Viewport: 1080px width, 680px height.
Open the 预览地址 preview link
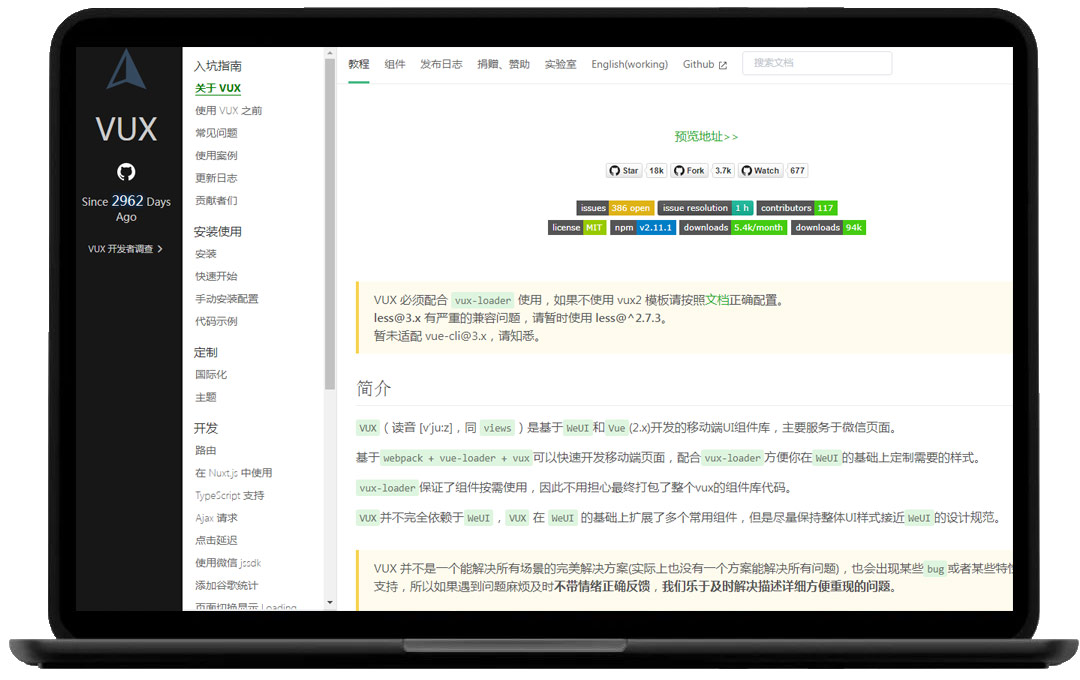(x=705, y=137)
